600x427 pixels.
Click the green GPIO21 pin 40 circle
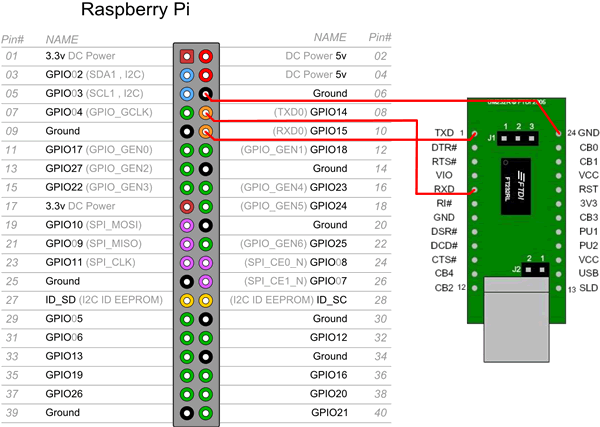(206, 412)
